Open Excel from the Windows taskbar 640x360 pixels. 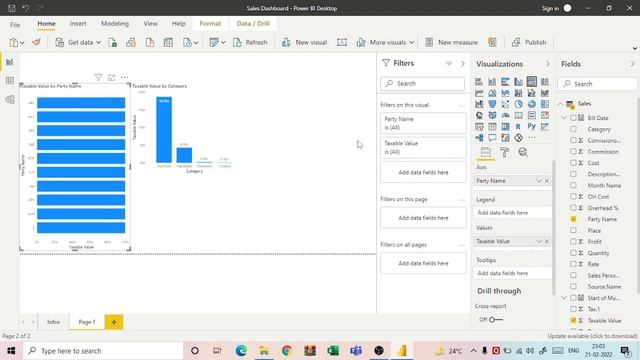(333, 351)
